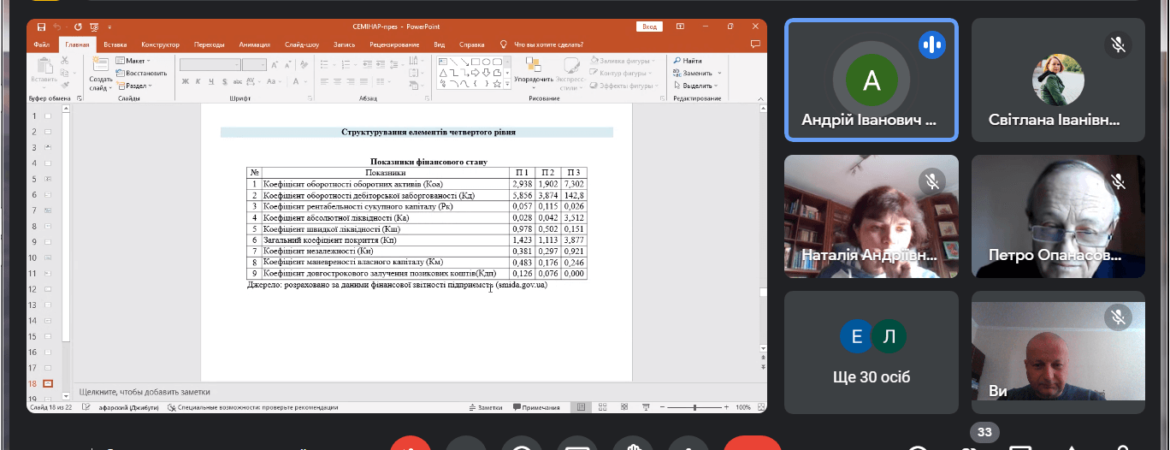Click the 100% zoom level

point(743,407)
